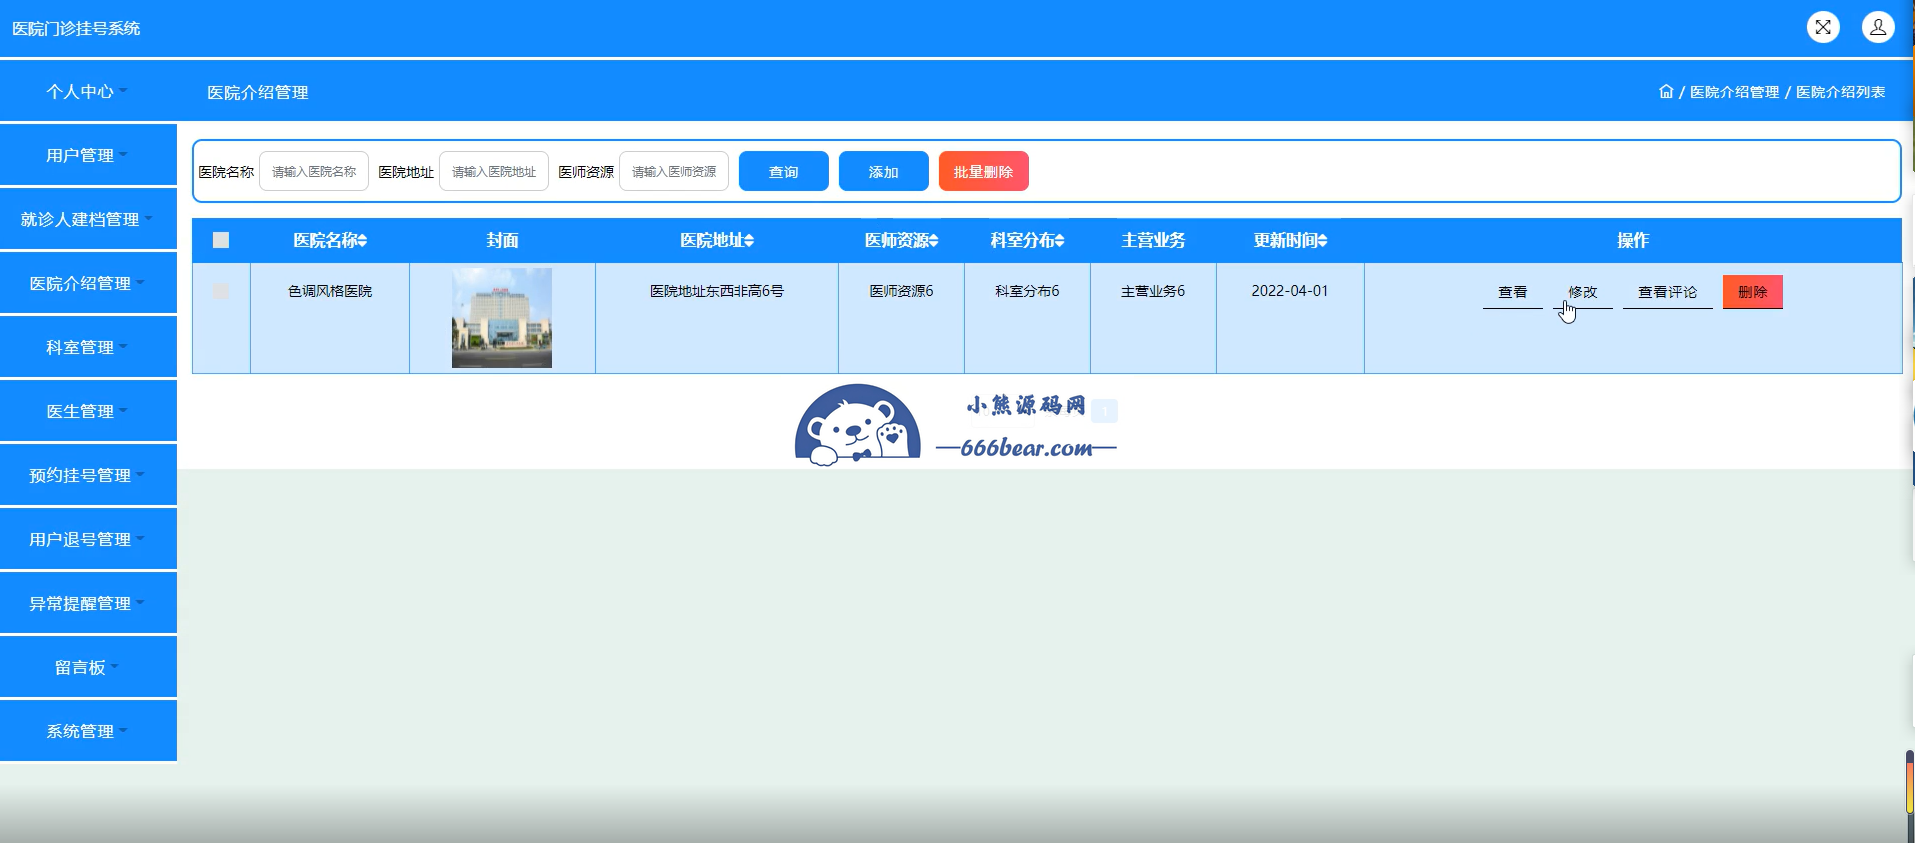1915x843 pixels.
Task: Expand 预约挂号管理 sidebar menu
Action: coord(88,475)
